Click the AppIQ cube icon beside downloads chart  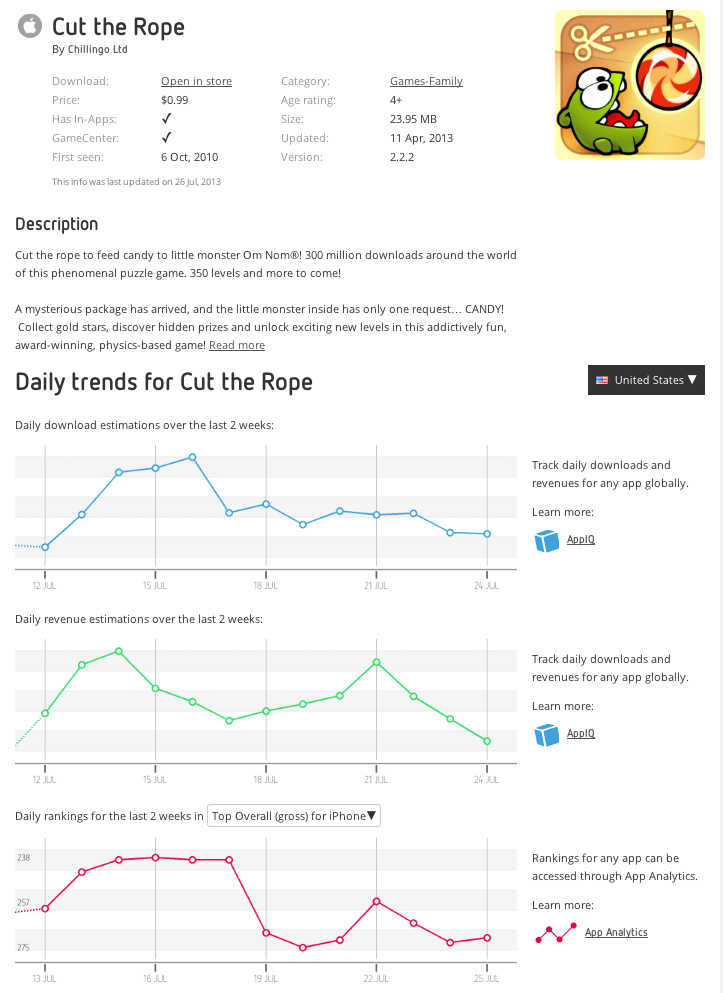click(x=545, y=541)
